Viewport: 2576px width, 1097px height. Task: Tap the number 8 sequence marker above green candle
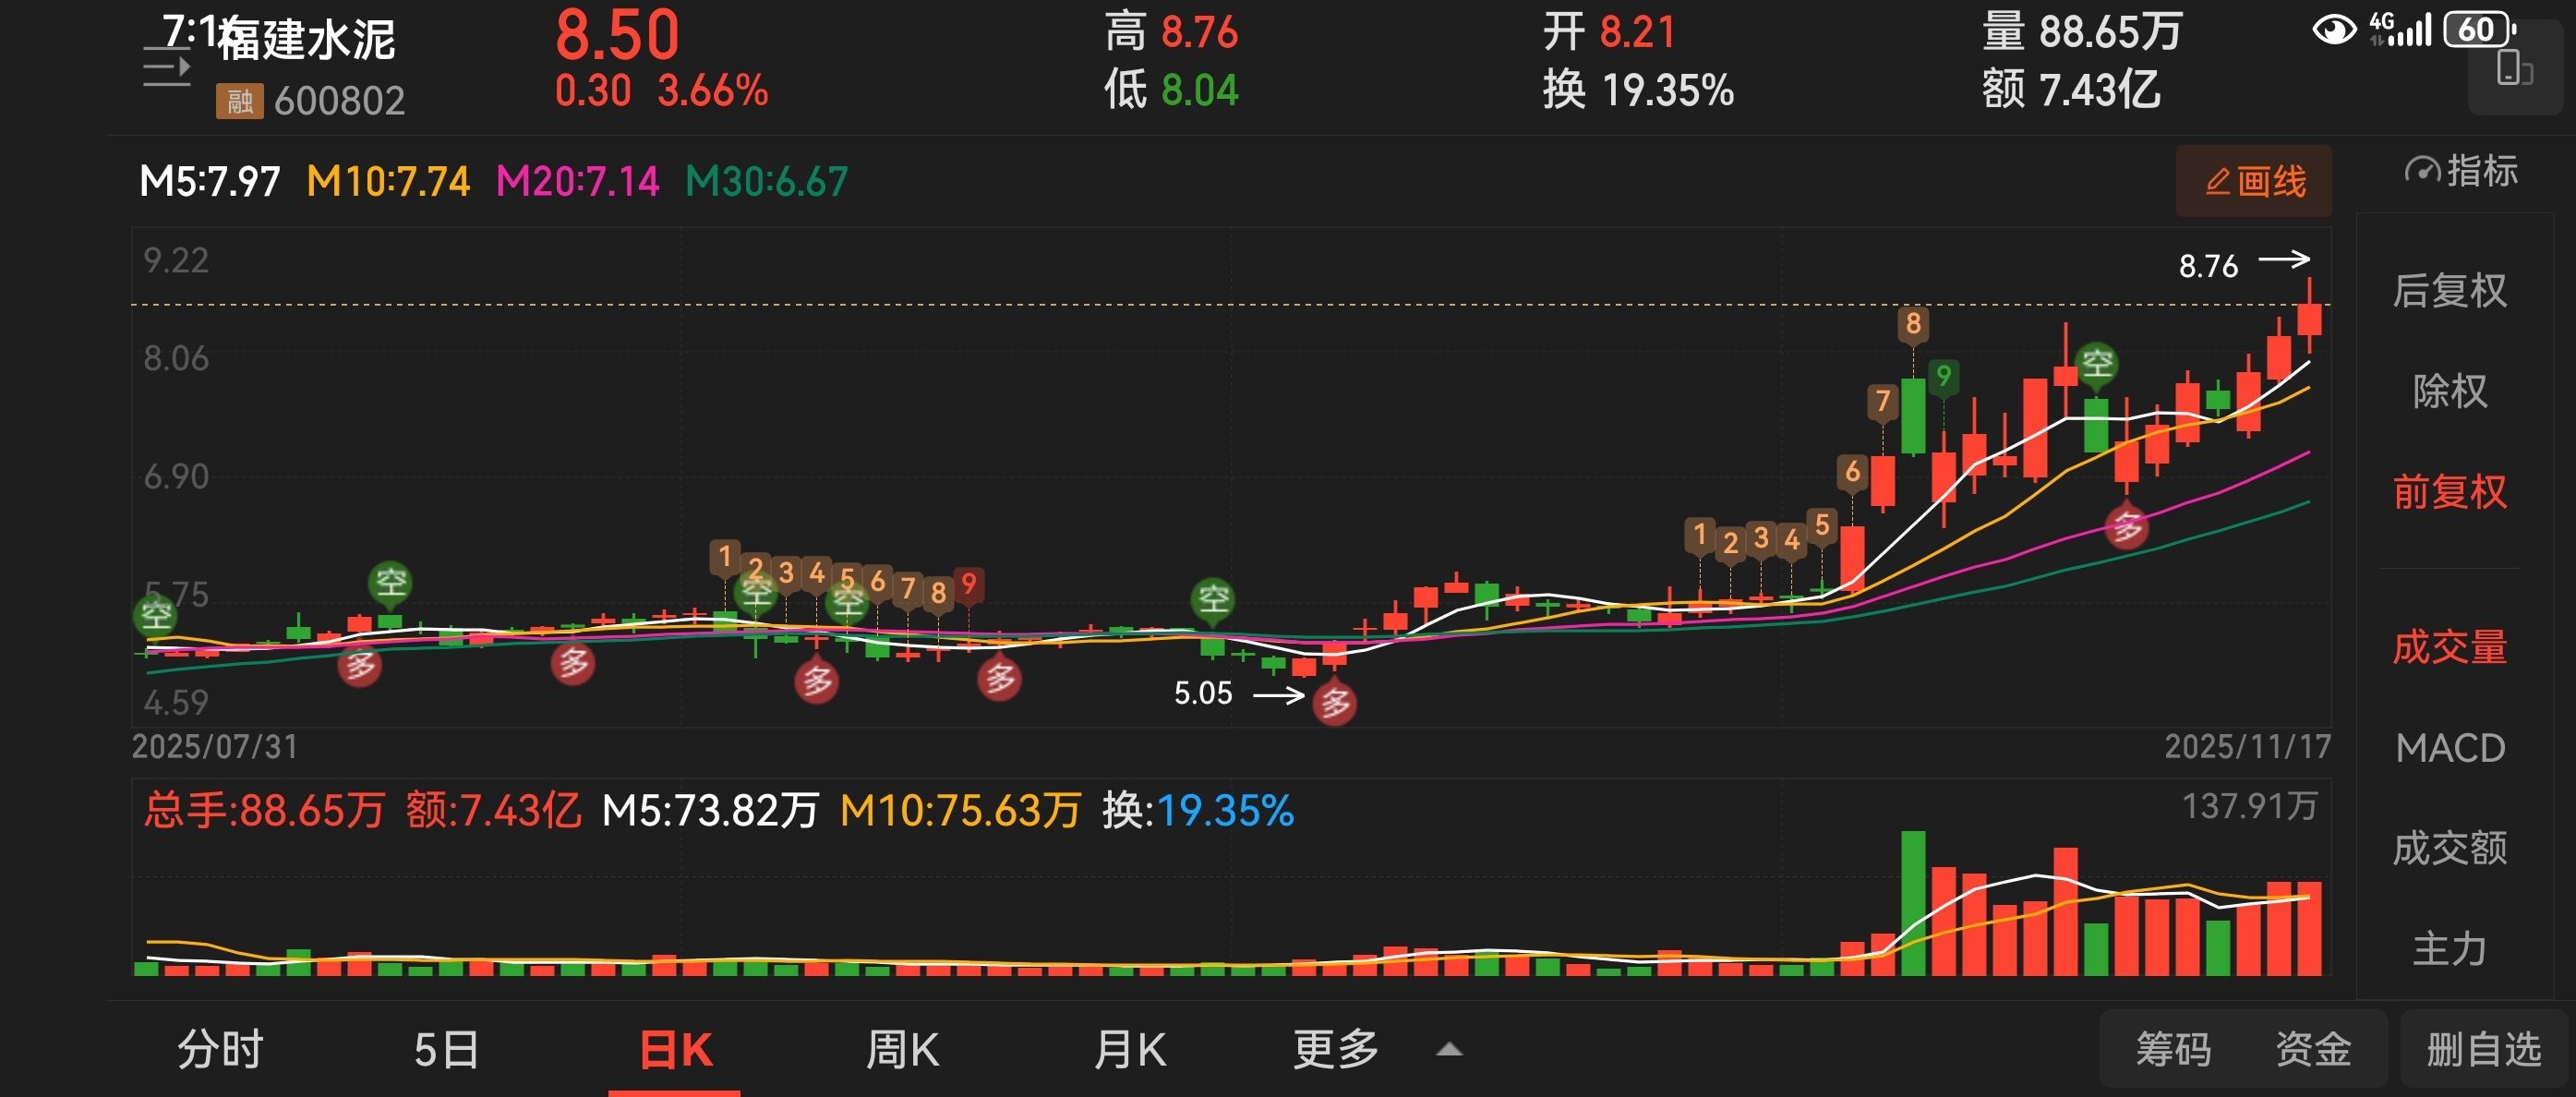(1912, 324)
